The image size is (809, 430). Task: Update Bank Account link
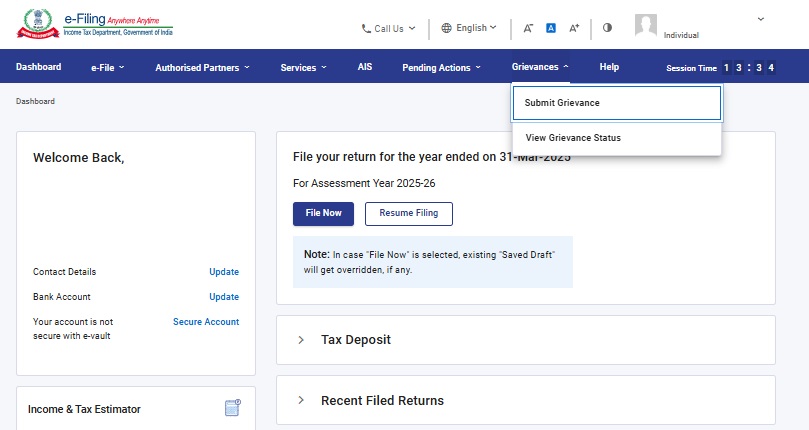click(x=224, y=297)
